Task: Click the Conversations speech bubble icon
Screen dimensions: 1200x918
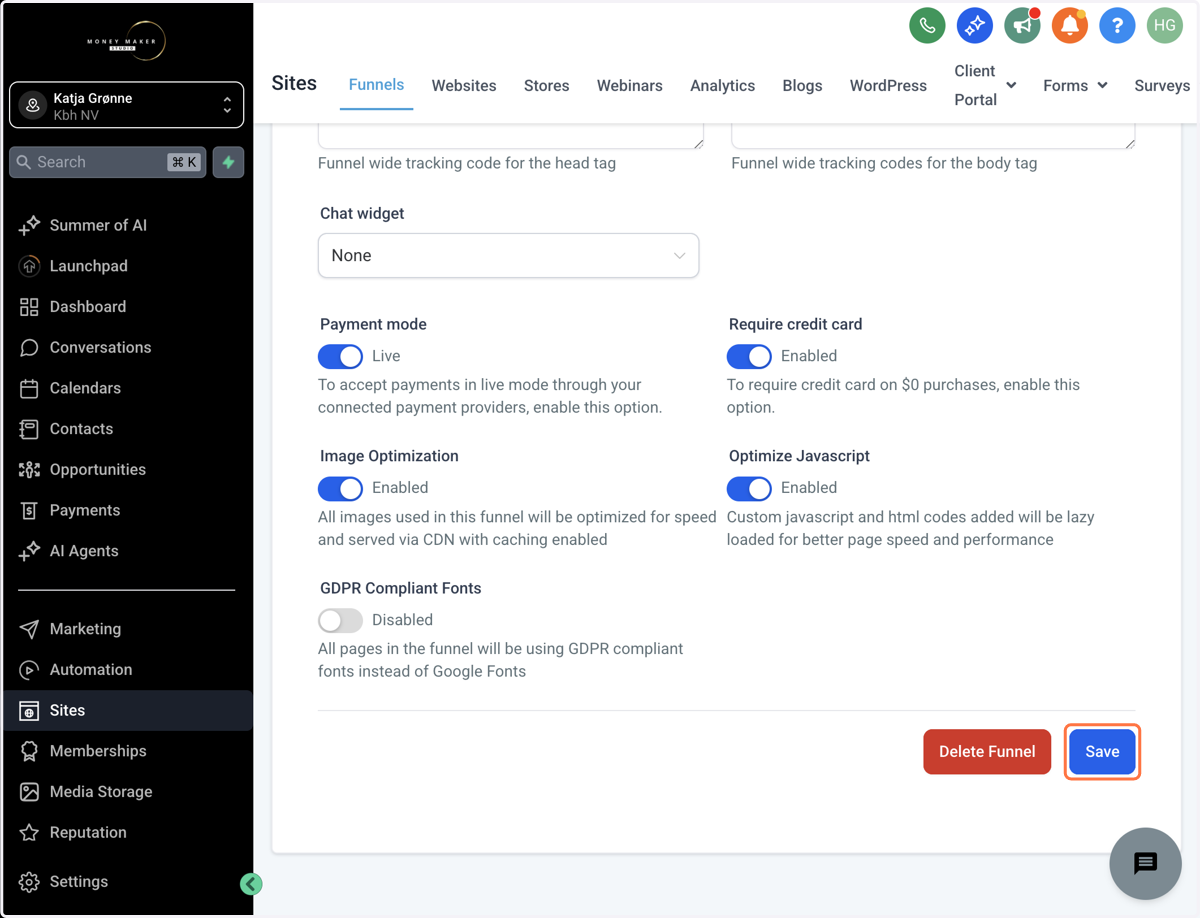Action: pyautogui.click(x=29, y=347)
